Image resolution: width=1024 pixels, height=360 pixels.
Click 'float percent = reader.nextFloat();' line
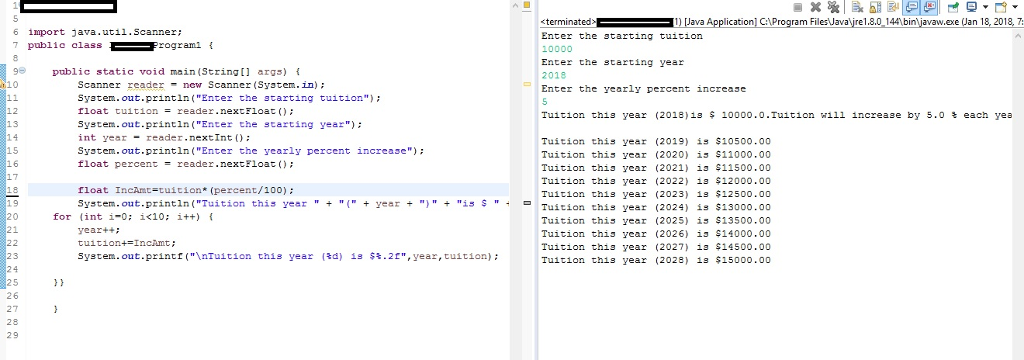pos(185,164)
